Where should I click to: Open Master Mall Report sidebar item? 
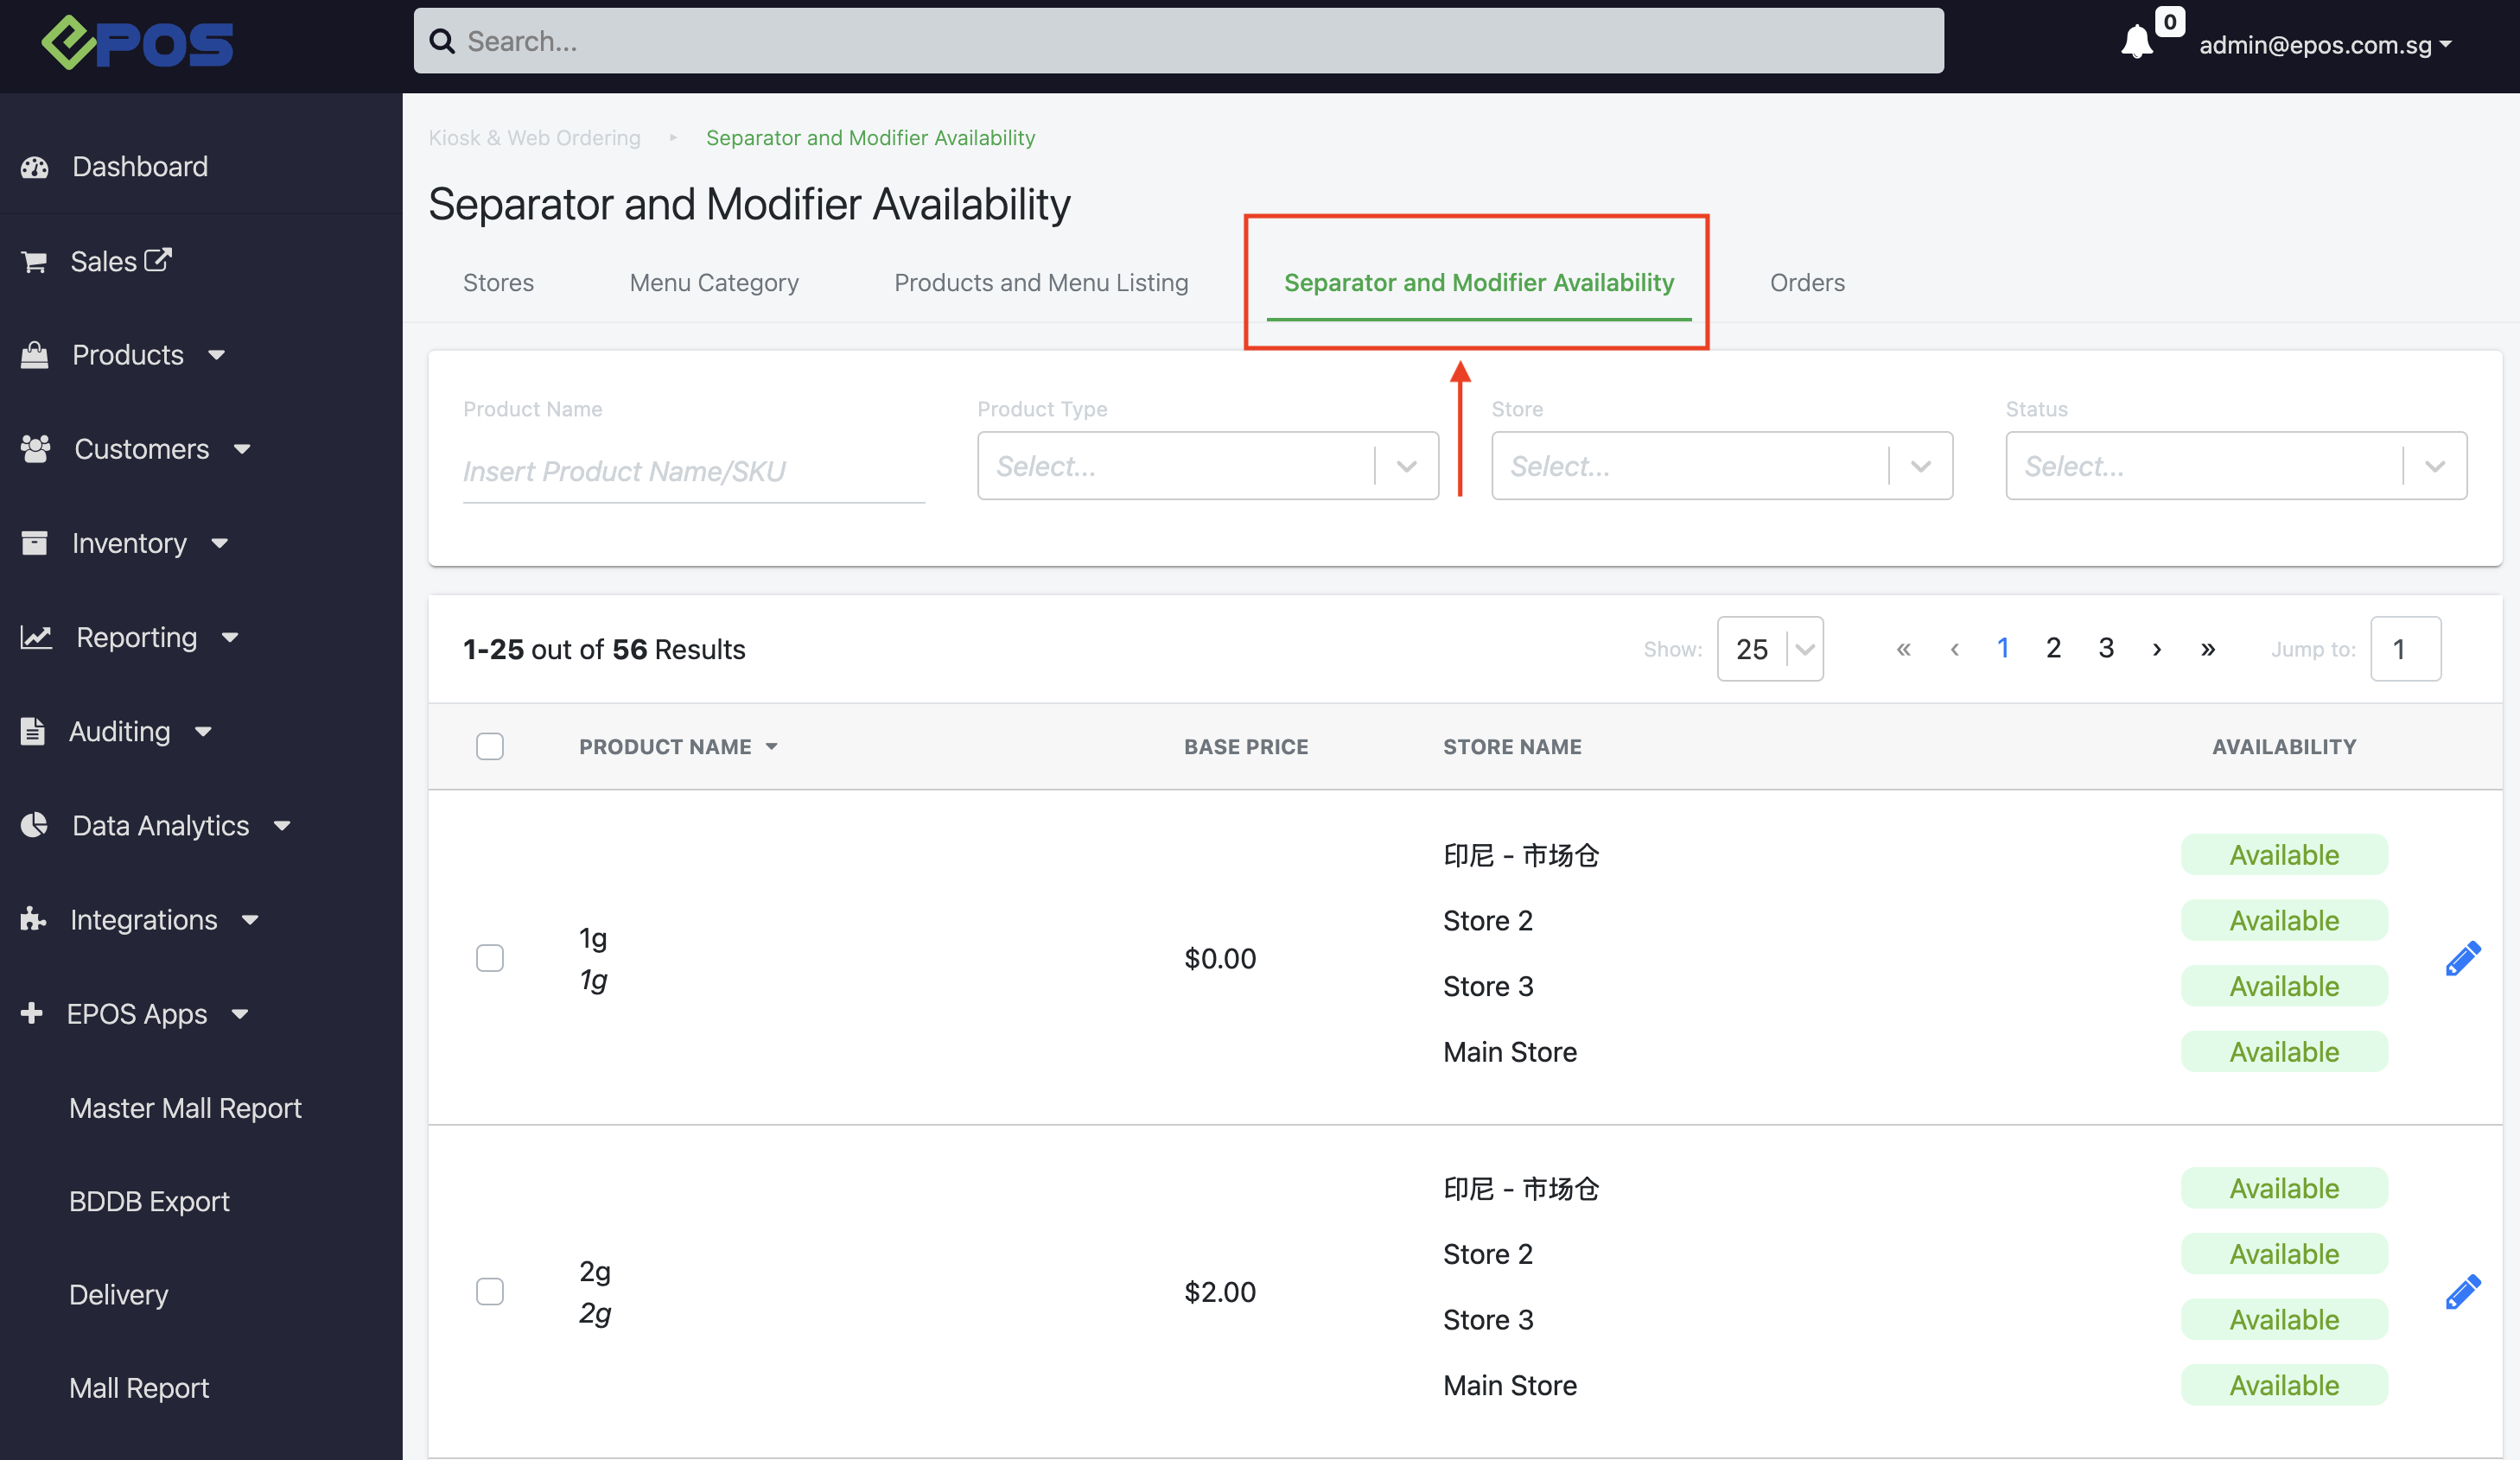point(185,1108)
